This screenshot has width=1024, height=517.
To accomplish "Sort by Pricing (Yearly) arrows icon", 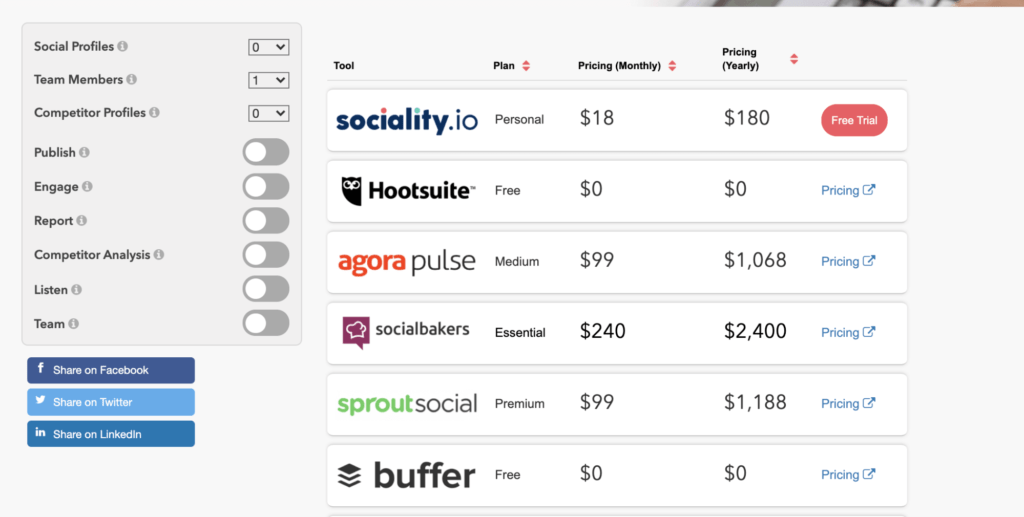I will (x=794, y=59).
